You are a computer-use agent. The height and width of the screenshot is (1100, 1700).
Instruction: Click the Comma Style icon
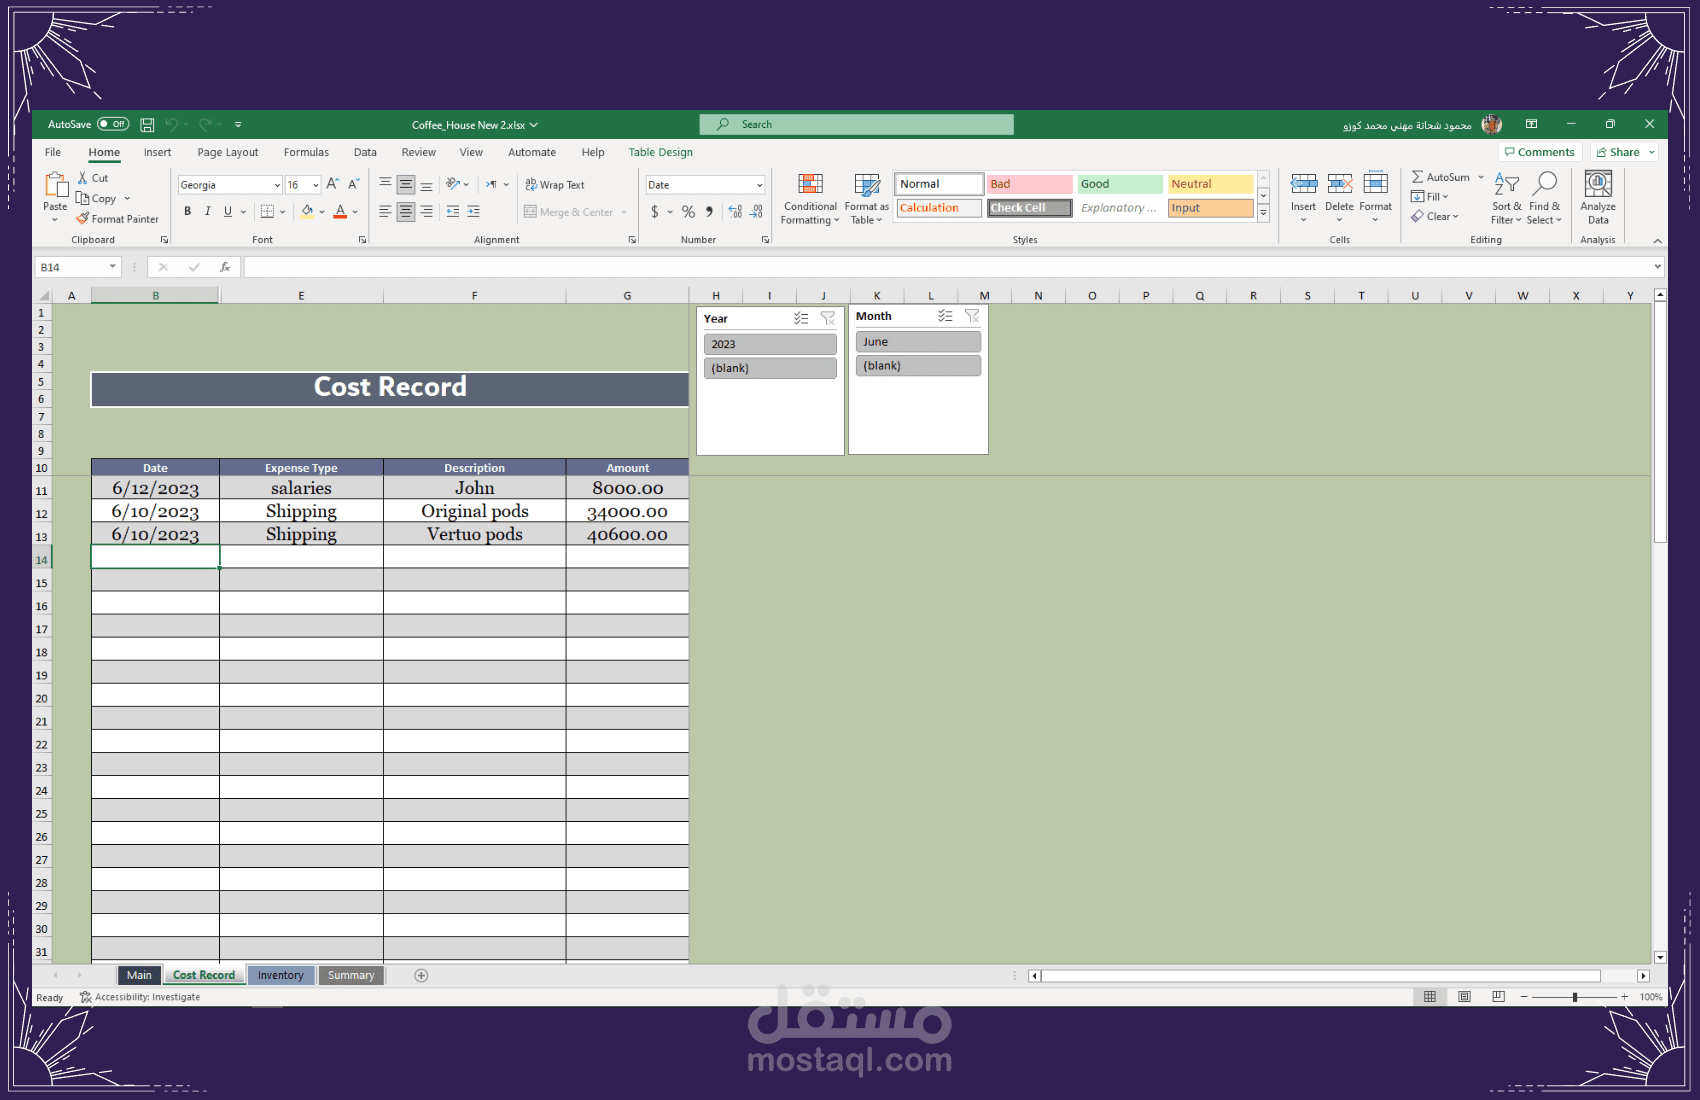pyautogui.click(x=709, y=212)
